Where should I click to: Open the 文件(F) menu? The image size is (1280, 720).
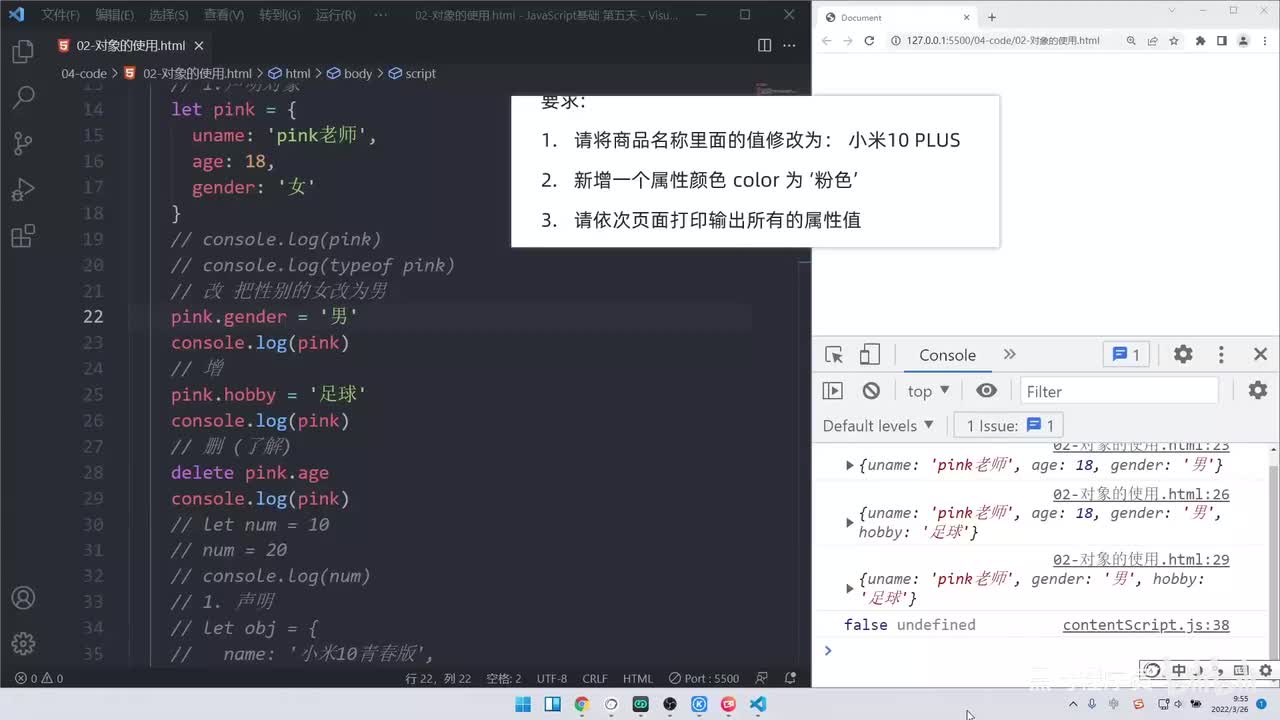(61, 15)
